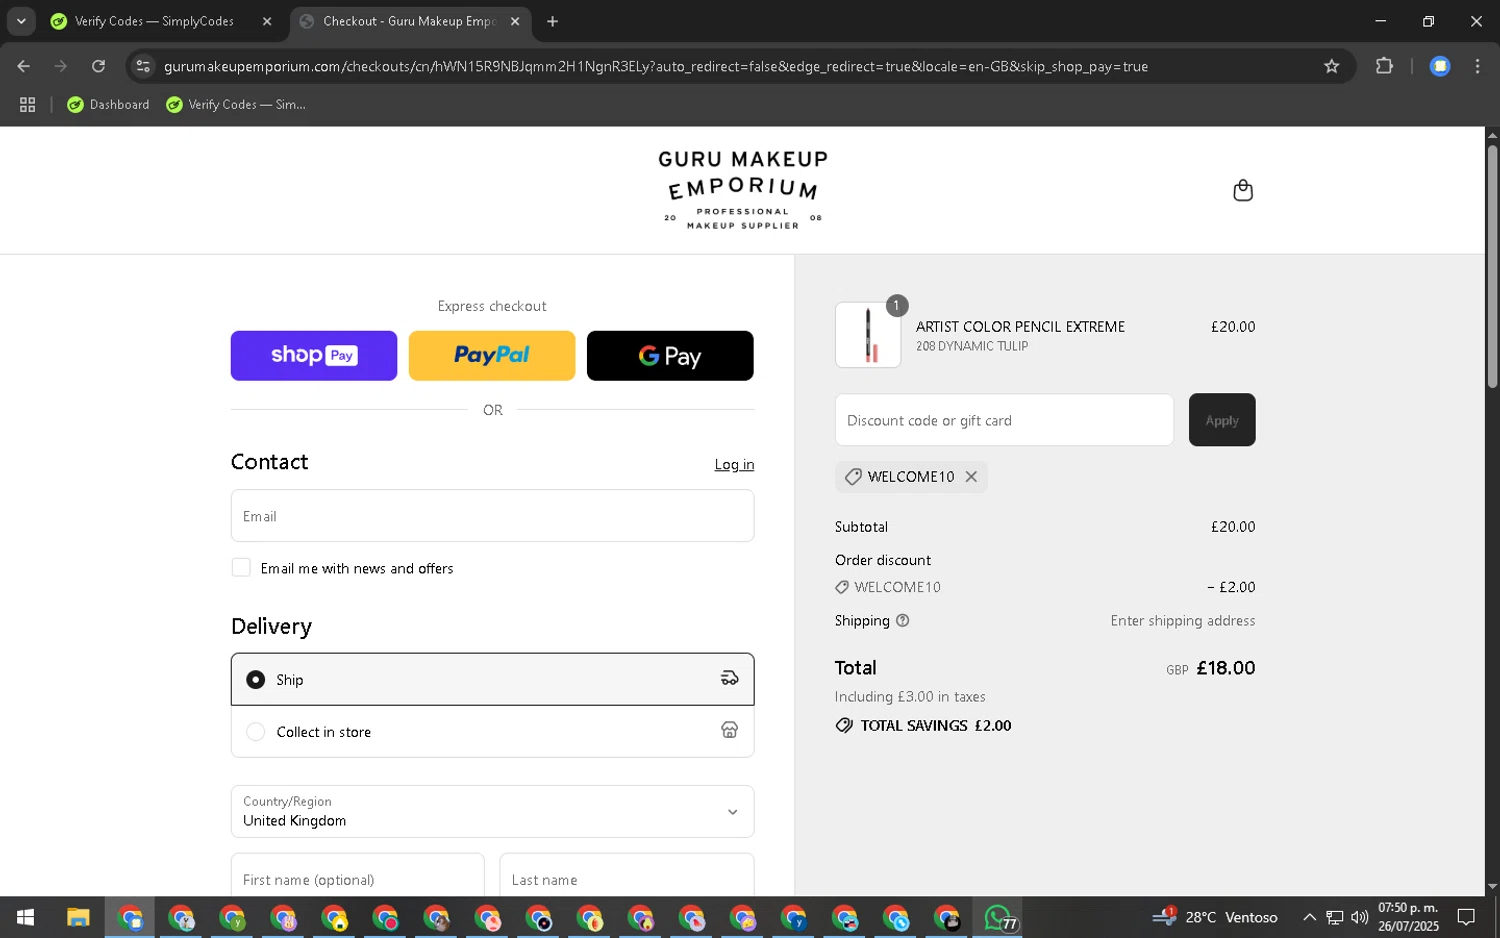This screenshot has width=1500, height=938.
Task: Open the volume control in system tray
Action: (x=1359, y=917)
